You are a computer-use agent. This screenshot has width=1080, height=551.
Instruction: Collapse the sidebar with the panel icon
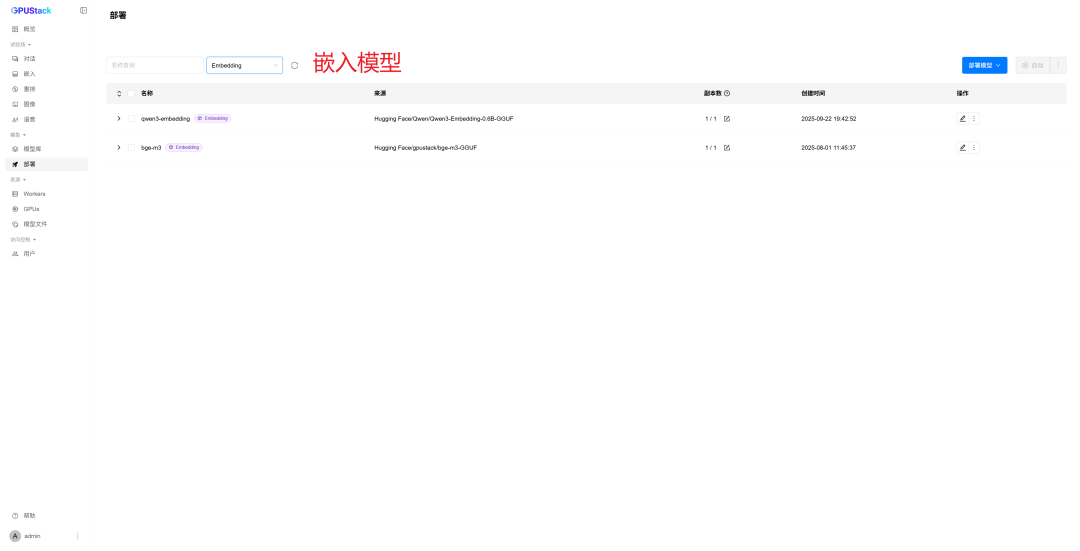pyautogui.click(x=83, y=10)
